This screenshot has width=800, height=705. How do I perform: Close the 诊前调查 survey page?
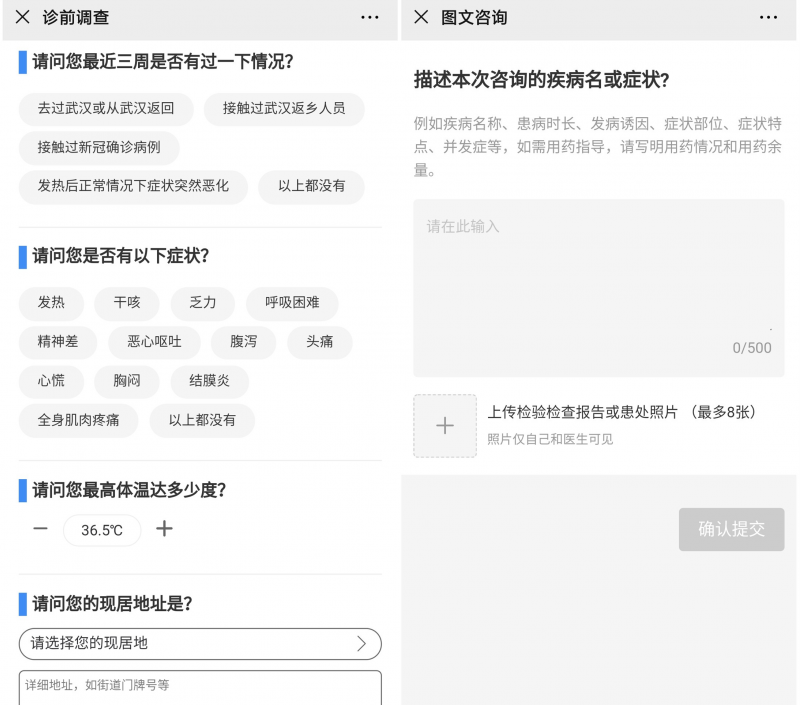tap(22, 17)
